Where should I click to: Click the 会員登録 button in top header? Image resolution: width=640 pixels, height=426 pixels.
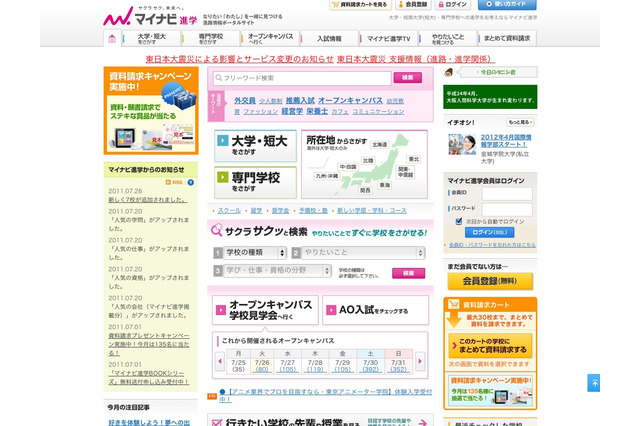click(x=413, y=4)
